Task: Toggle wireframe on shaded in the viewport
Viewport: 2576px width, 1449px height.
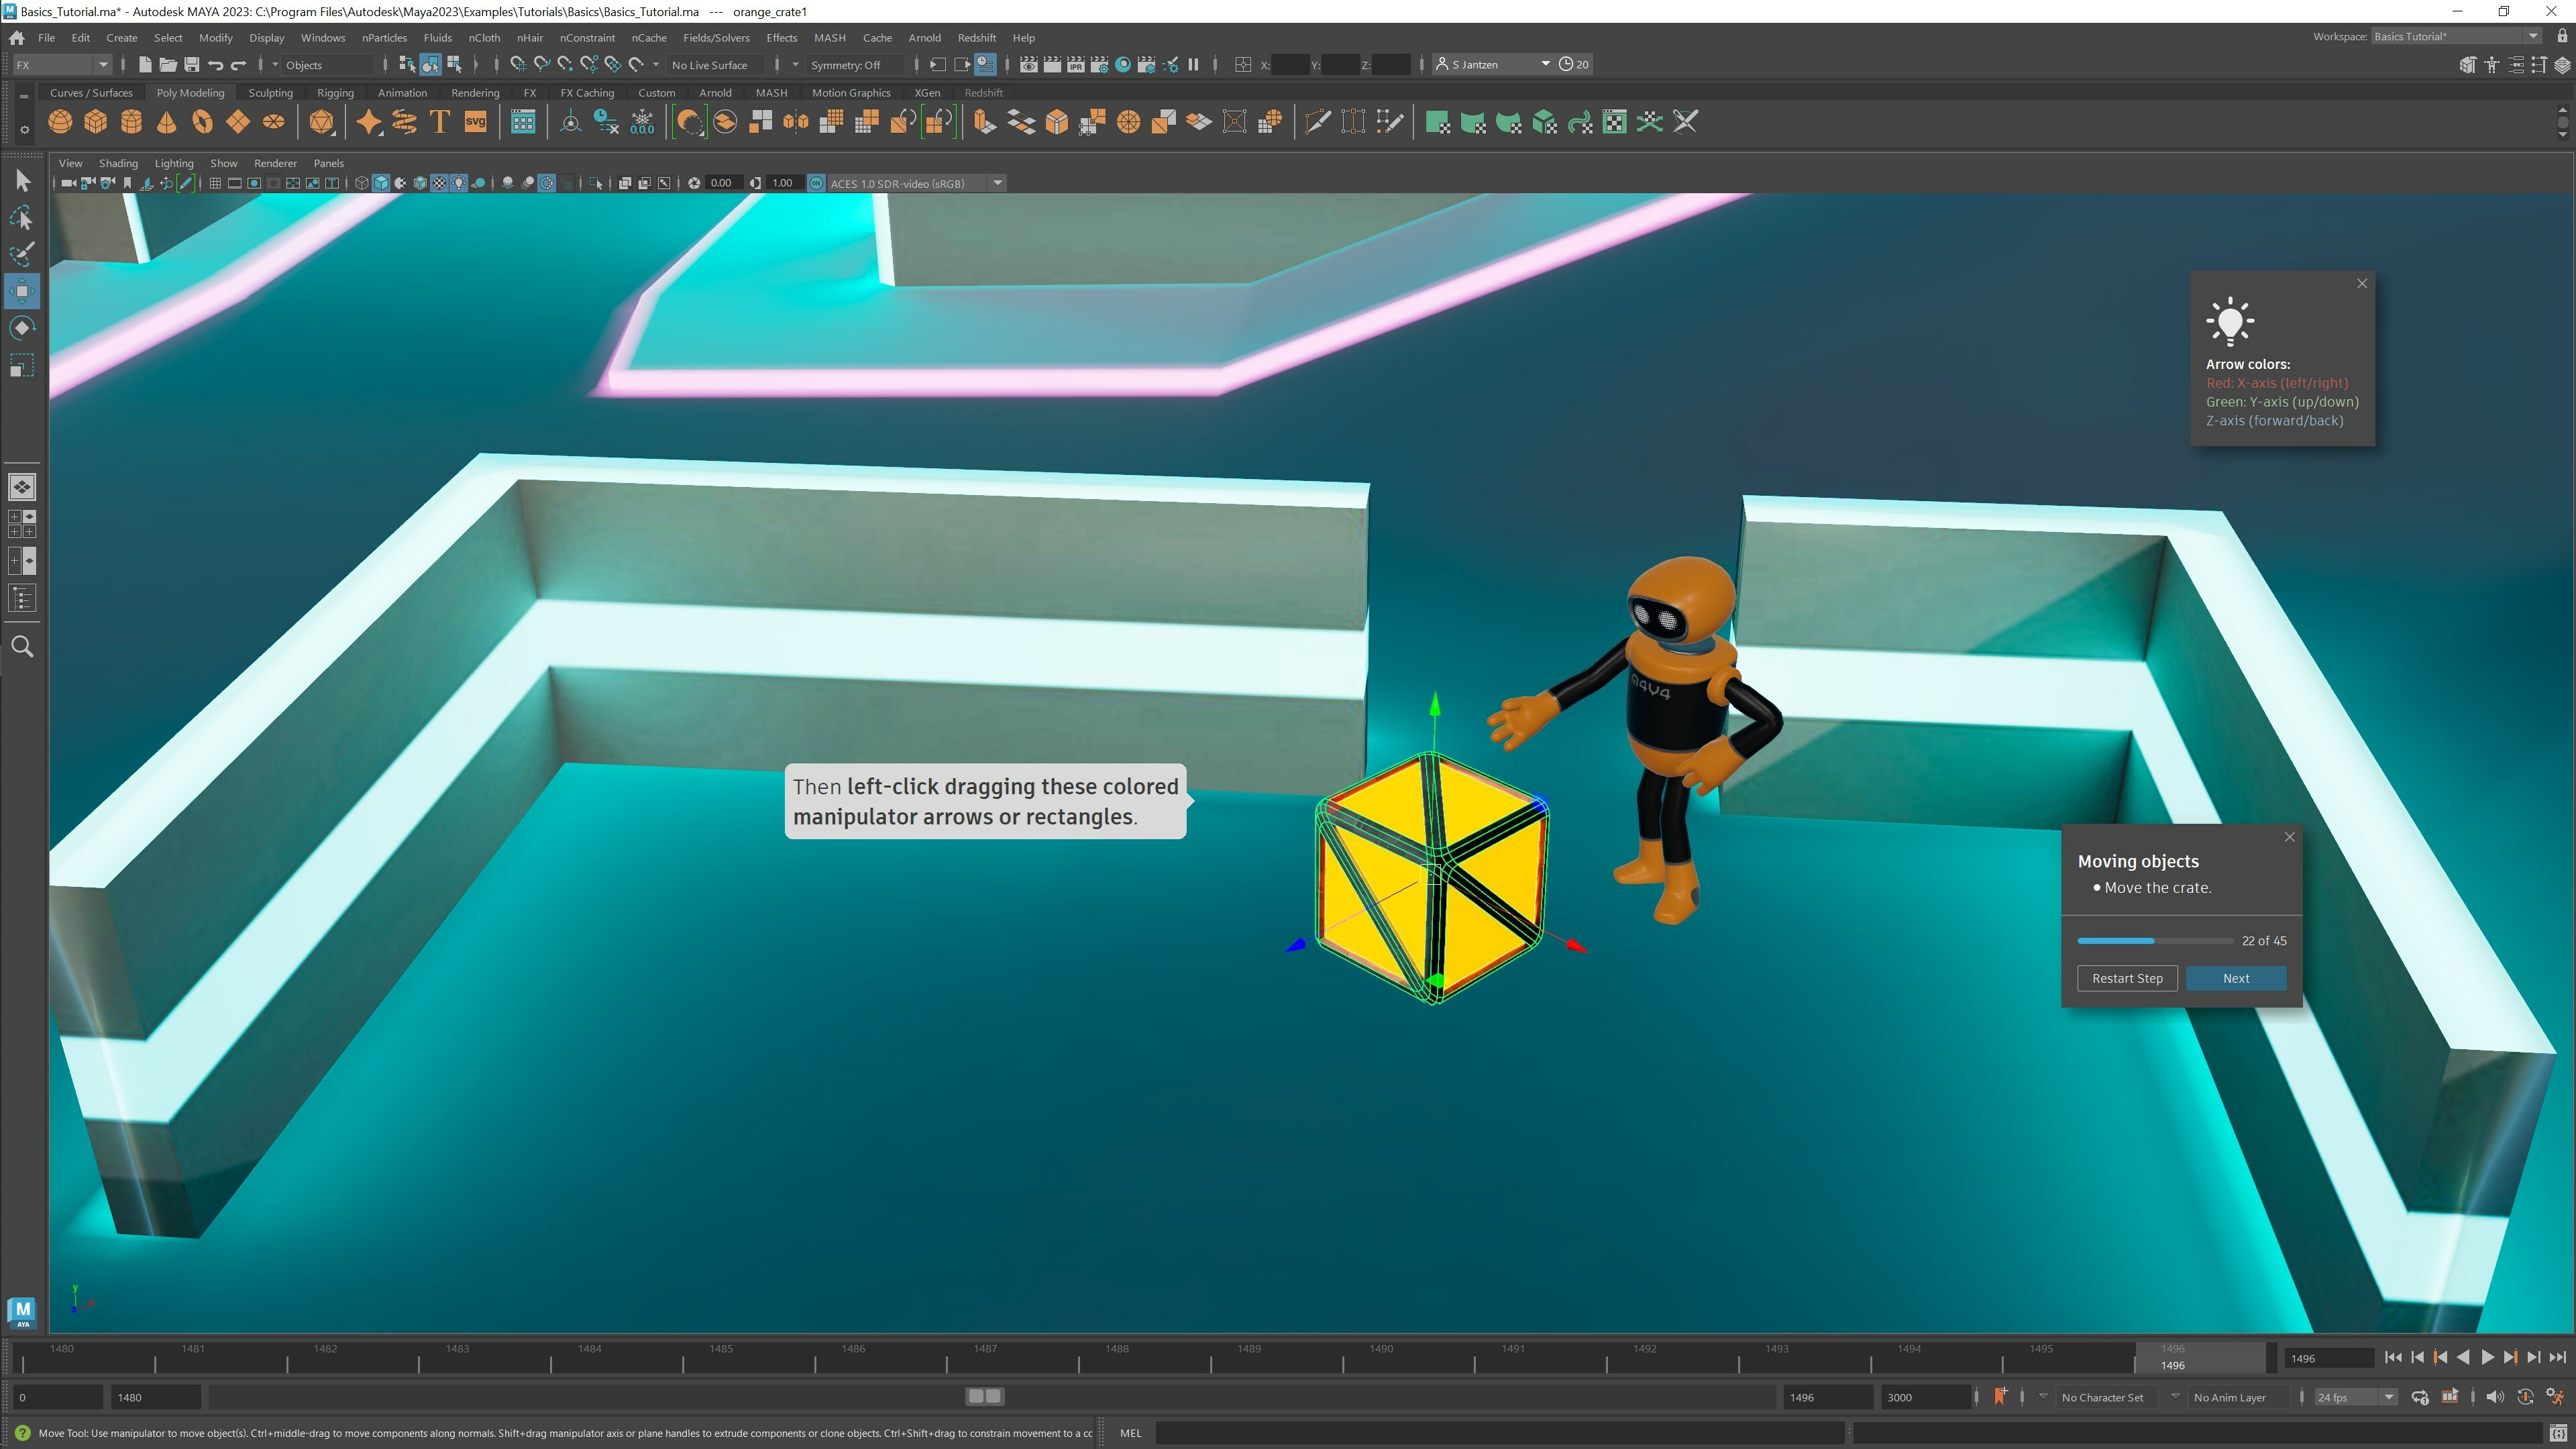Action: coord(420,183)
